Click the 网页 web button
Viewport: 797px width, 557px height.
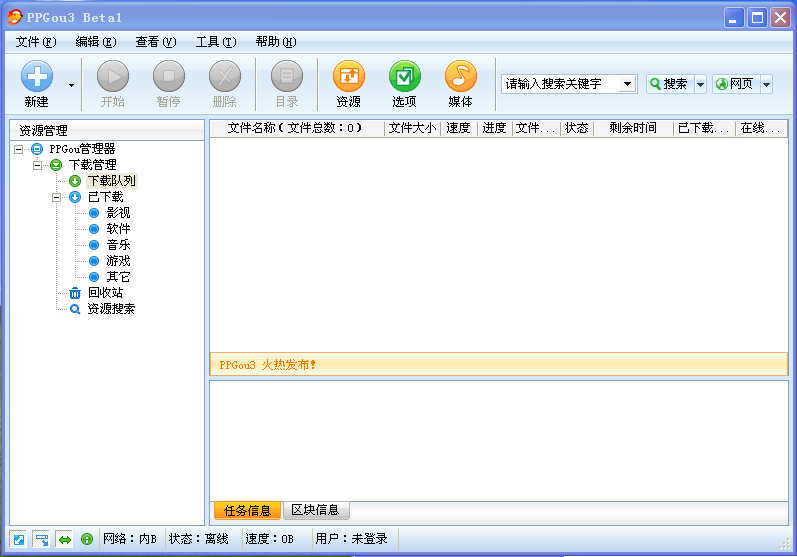coord(735,84)
